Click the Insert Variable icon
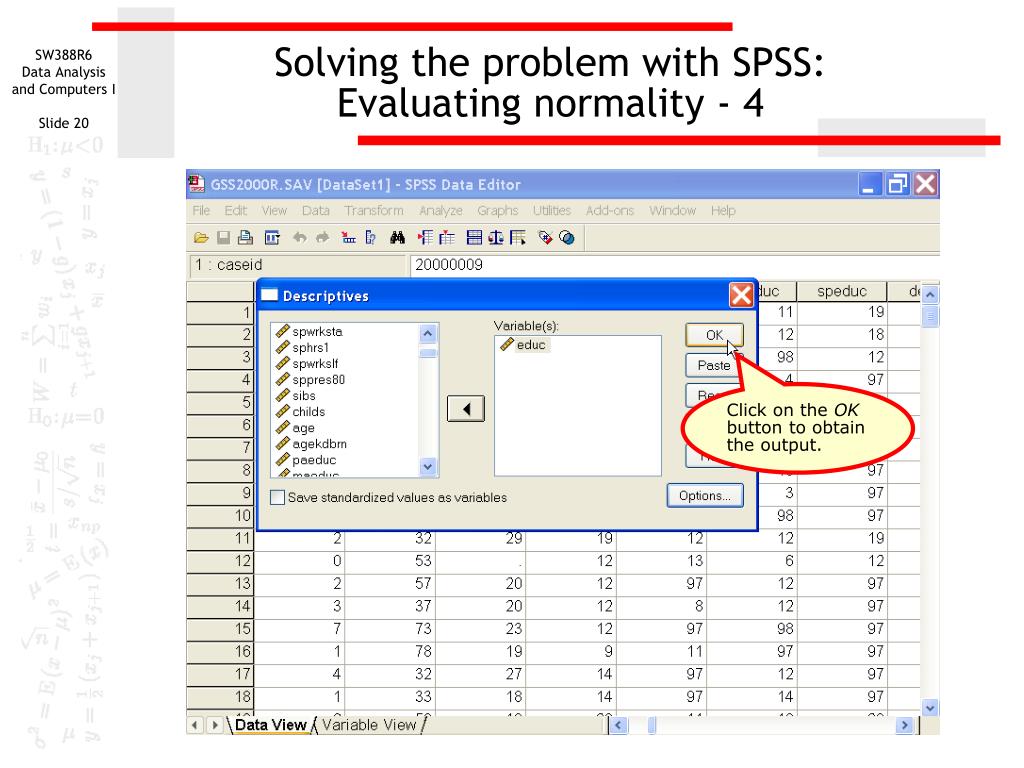 (x=447, y=238)
